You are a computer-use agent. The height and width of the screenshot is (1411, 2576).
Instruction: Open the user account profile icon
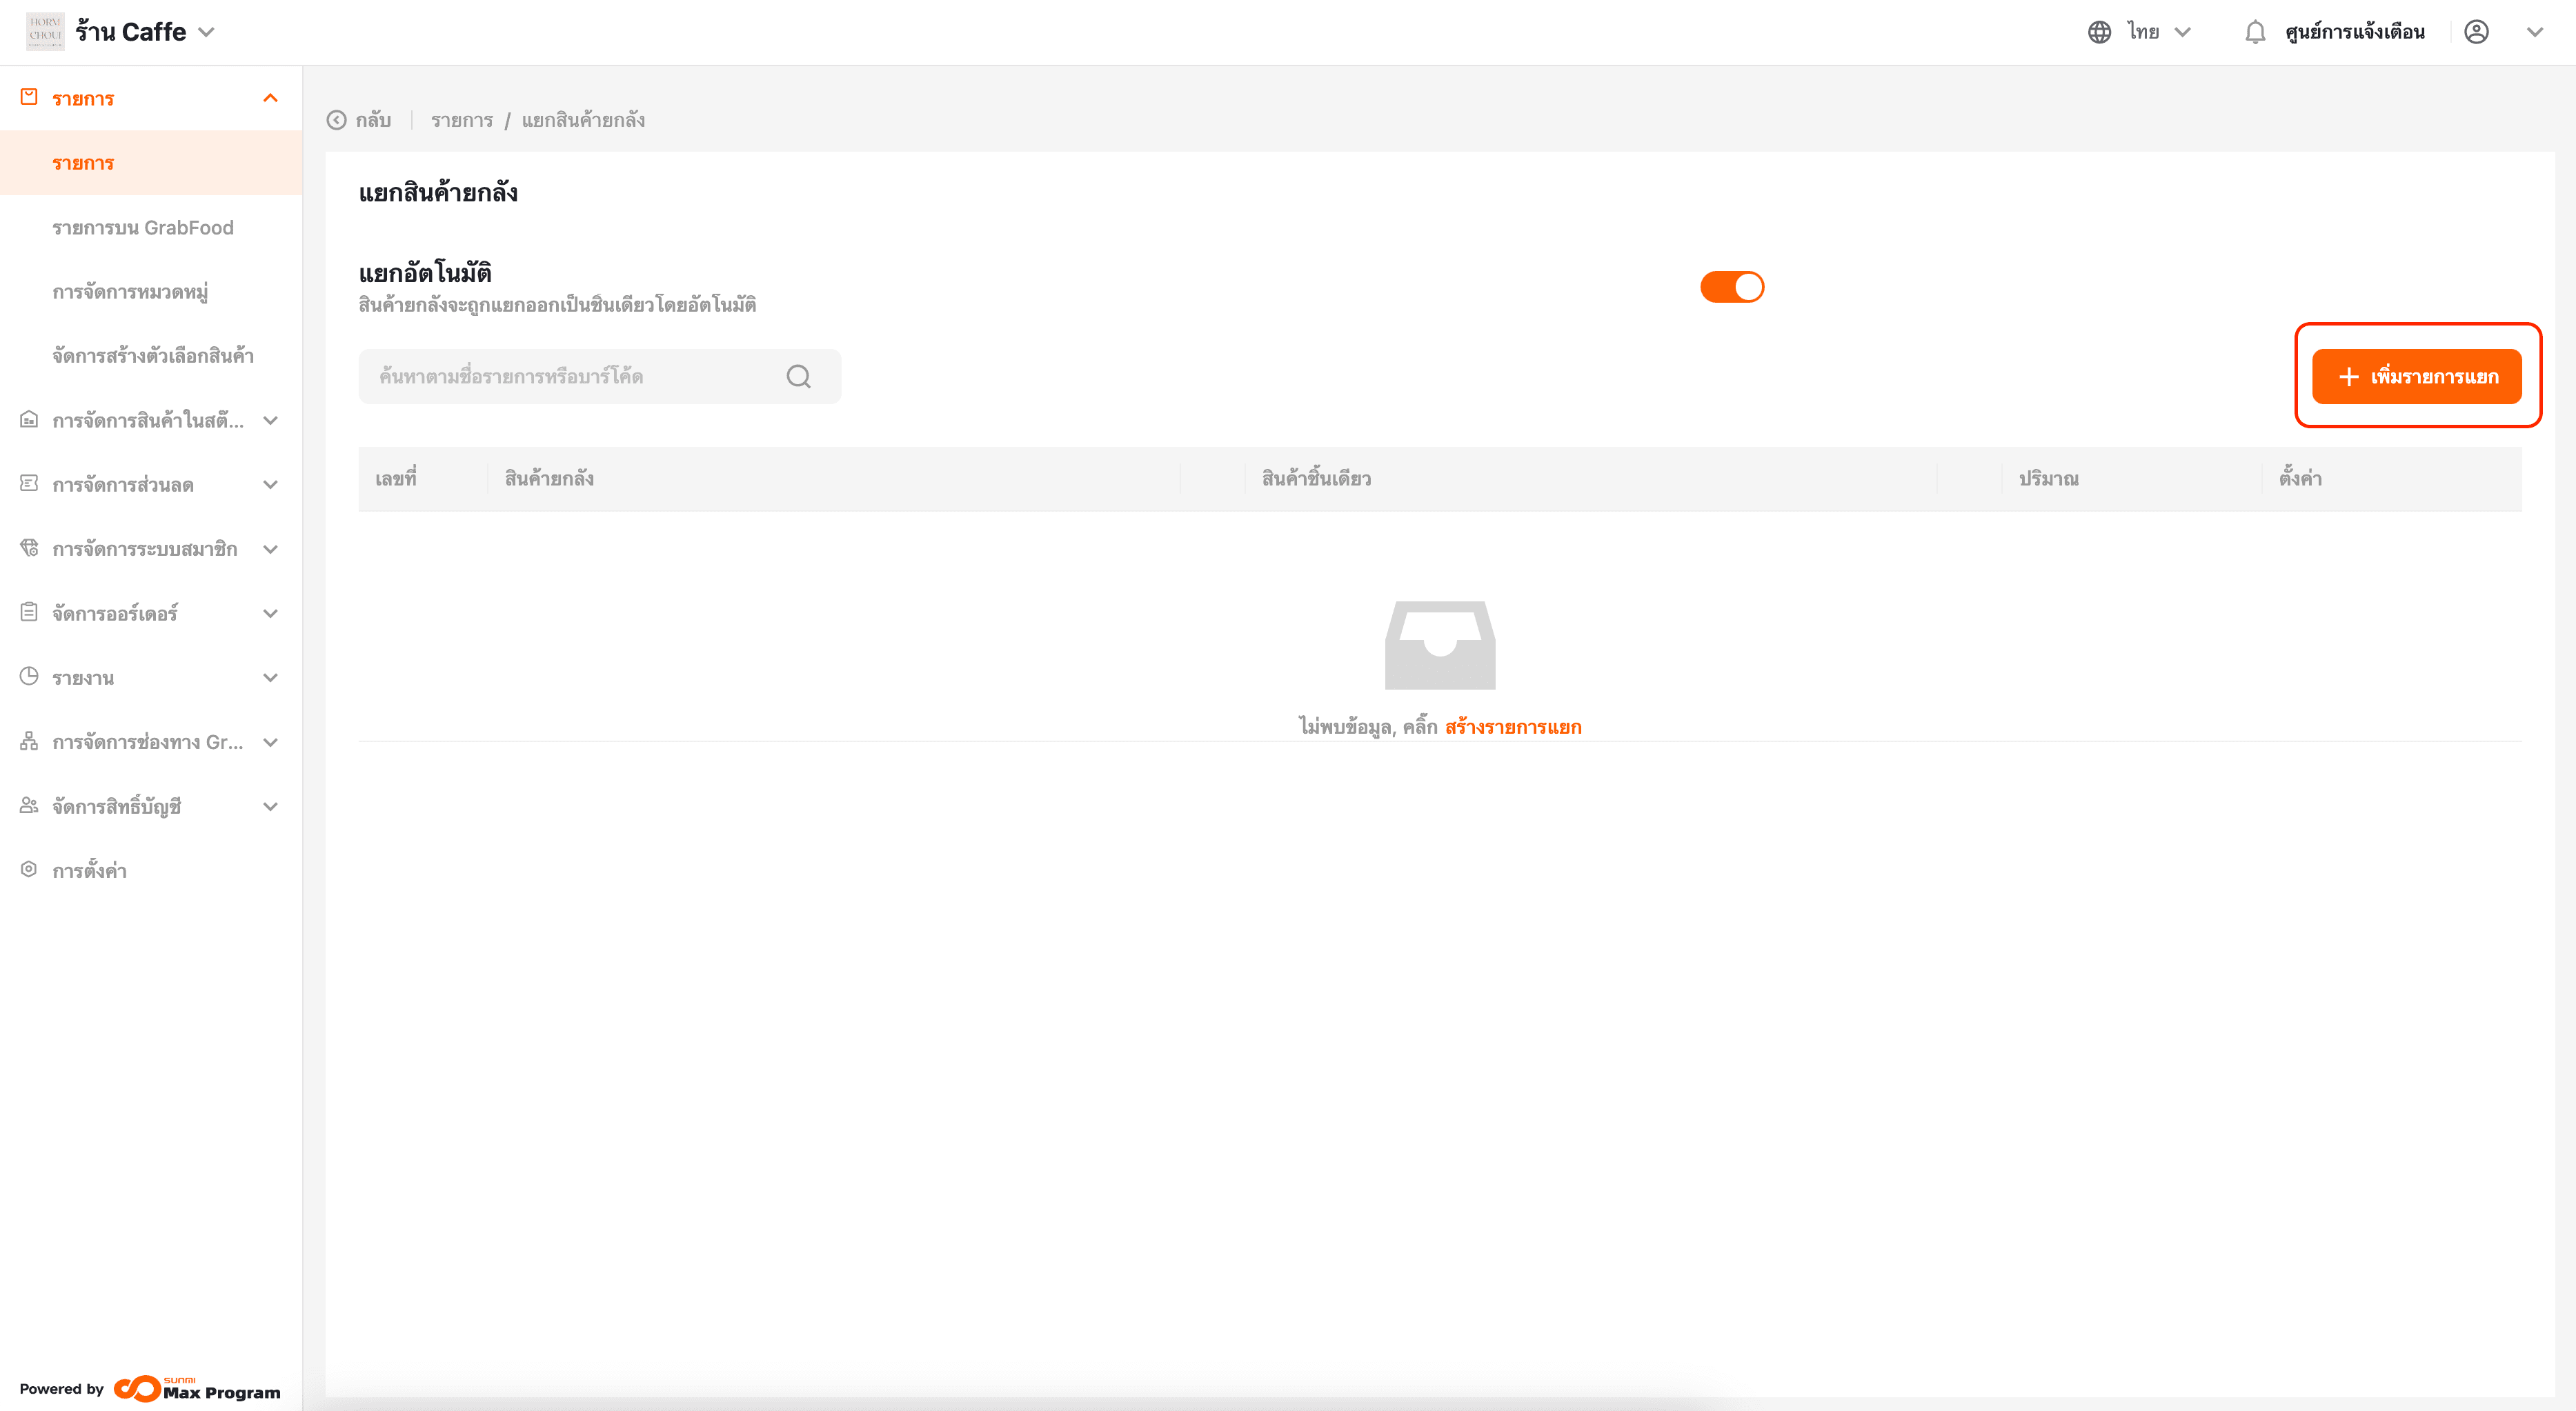2476,32
